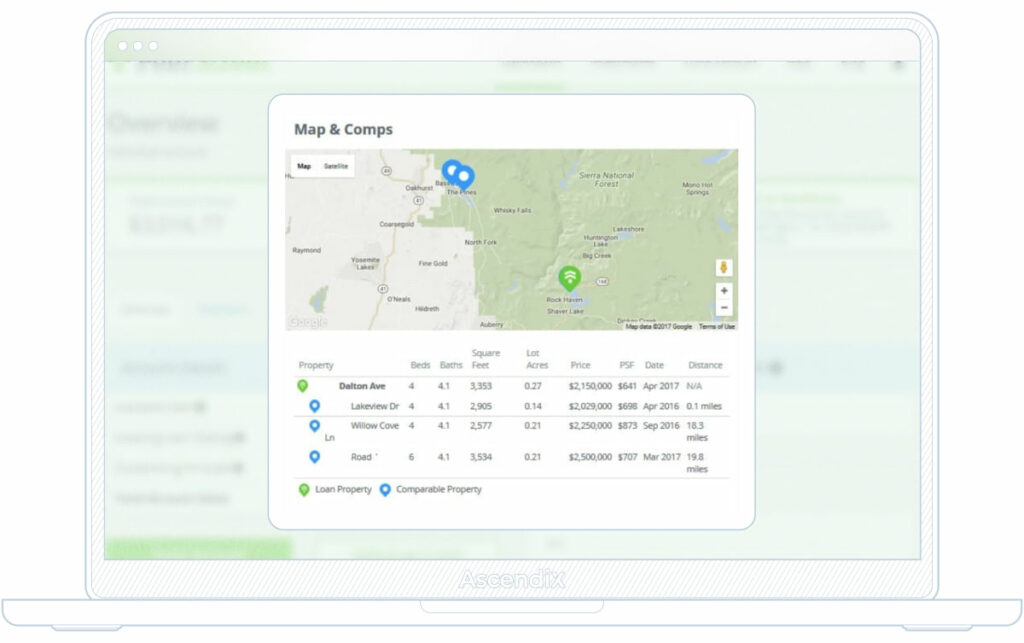Click the Beds column header
1024x643 pixels.
420,365
